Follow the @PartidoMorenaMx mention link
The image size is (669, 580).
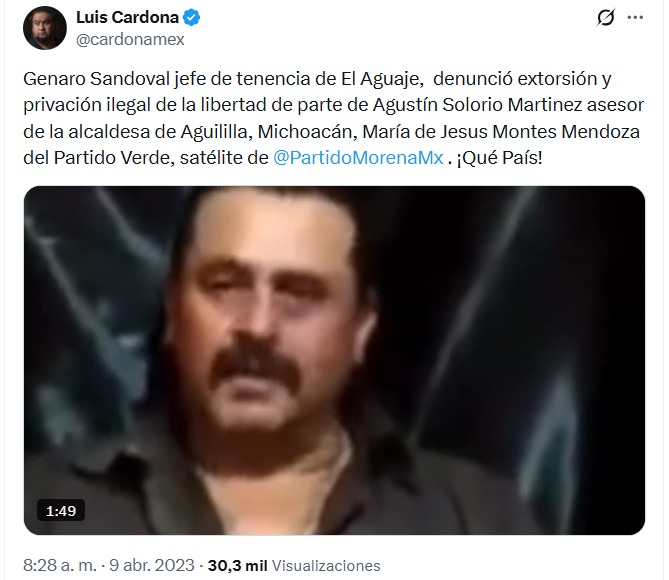358,158
